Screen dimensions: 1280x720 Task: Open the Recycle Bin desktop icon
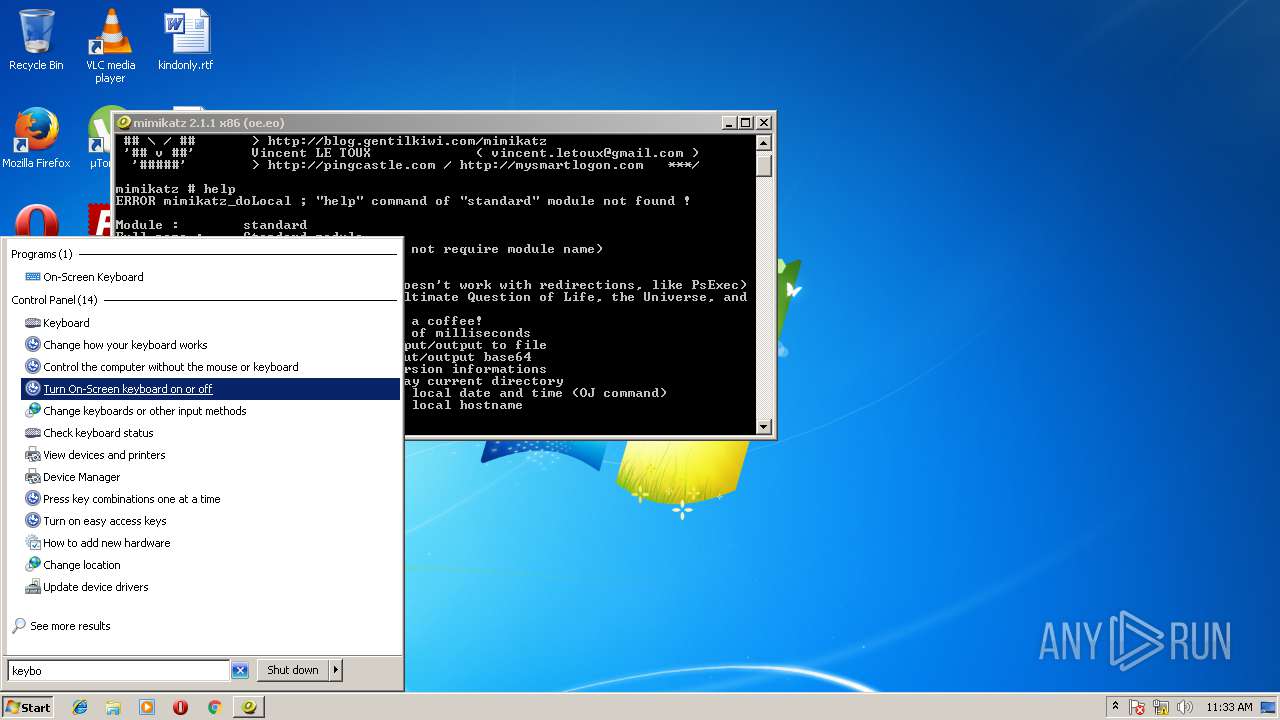point(36,40)
